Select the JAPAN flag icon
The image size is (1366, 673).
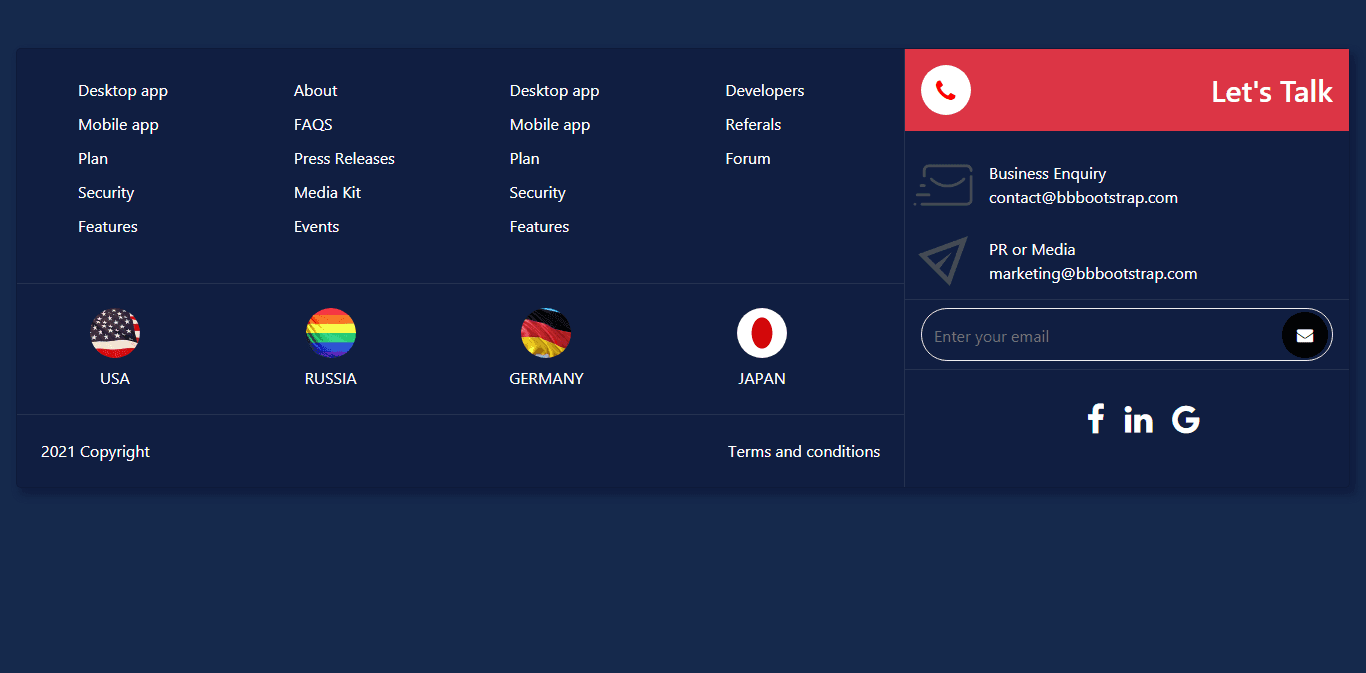click(762, 333)
